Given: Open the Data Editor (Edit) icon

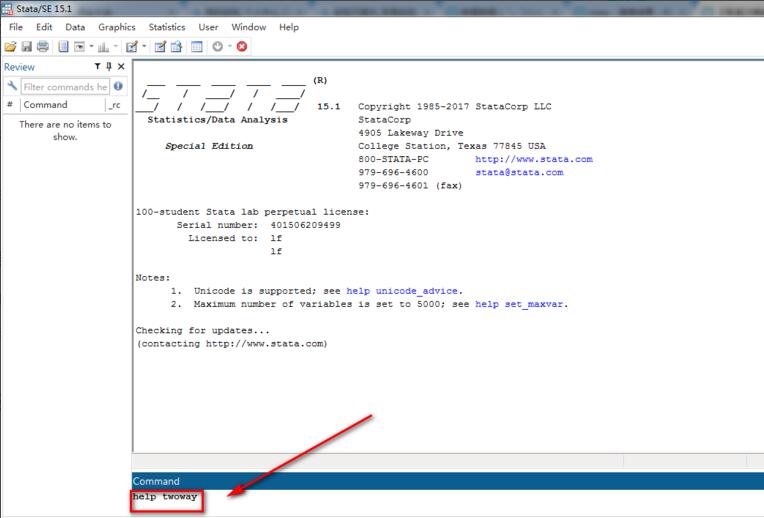Looking at the screenshot, I should point(160,47).
